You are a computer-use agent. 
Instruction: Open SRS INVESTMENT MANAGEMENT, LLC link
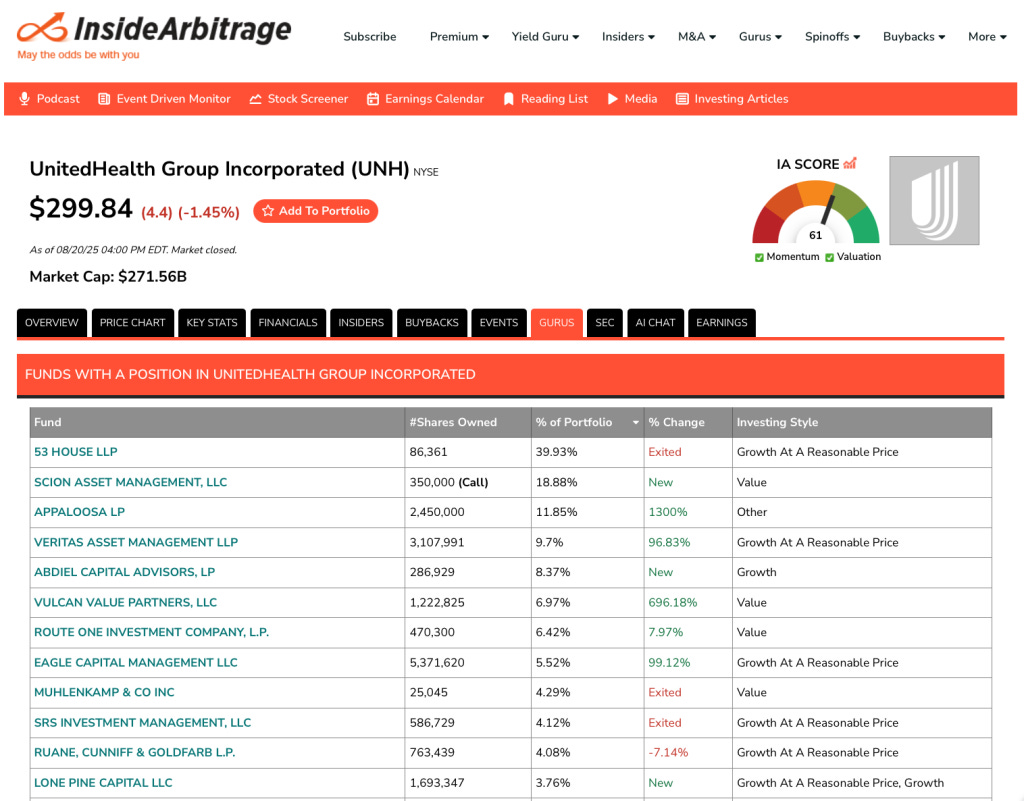click(142, 723)
